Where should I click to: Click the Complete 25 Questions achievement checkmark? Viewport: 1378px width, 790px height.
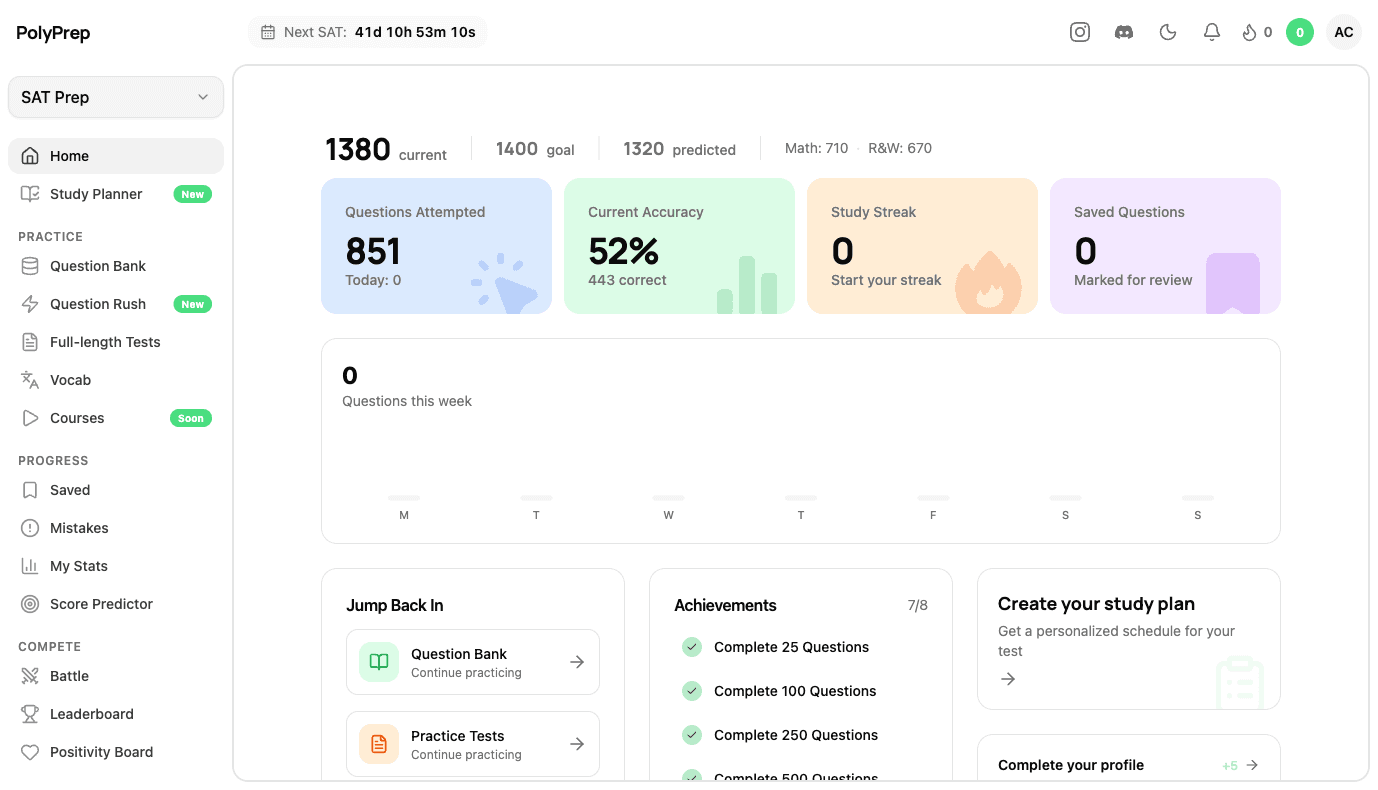pyautogui.click(x=691, y=647)
